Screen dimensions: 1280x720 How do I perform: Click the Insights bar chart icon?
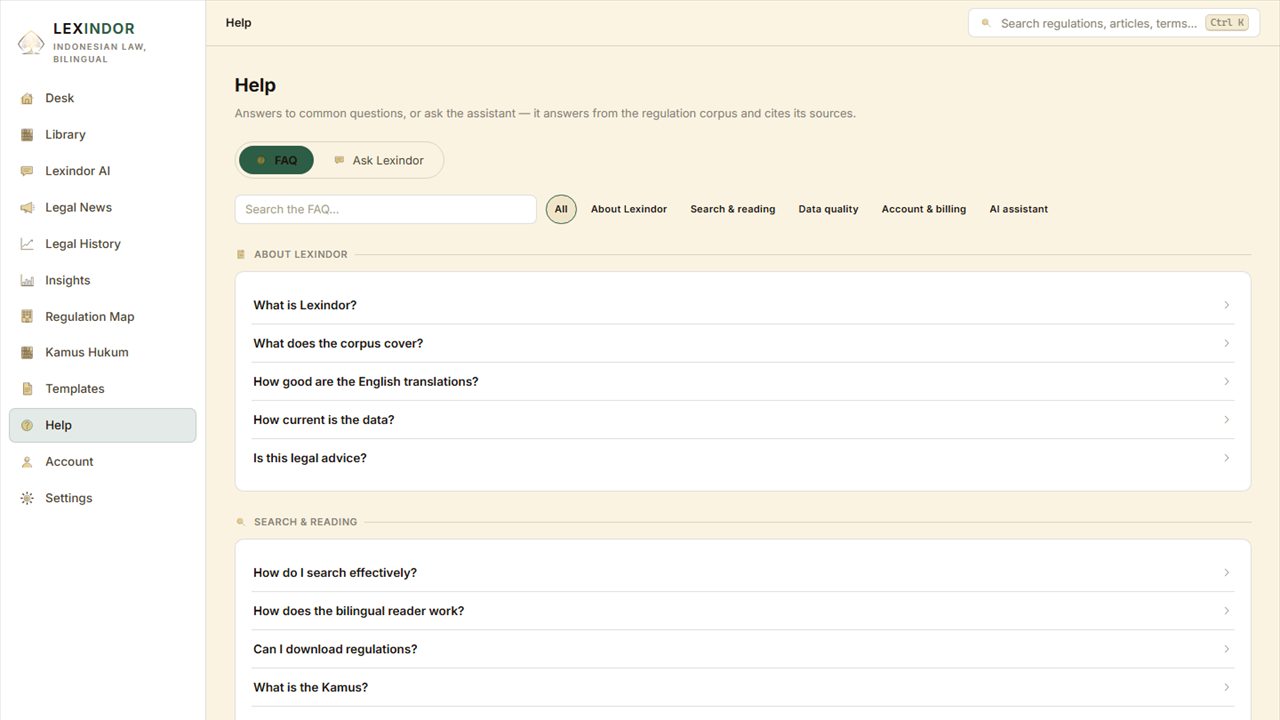(x=27, y=281)
